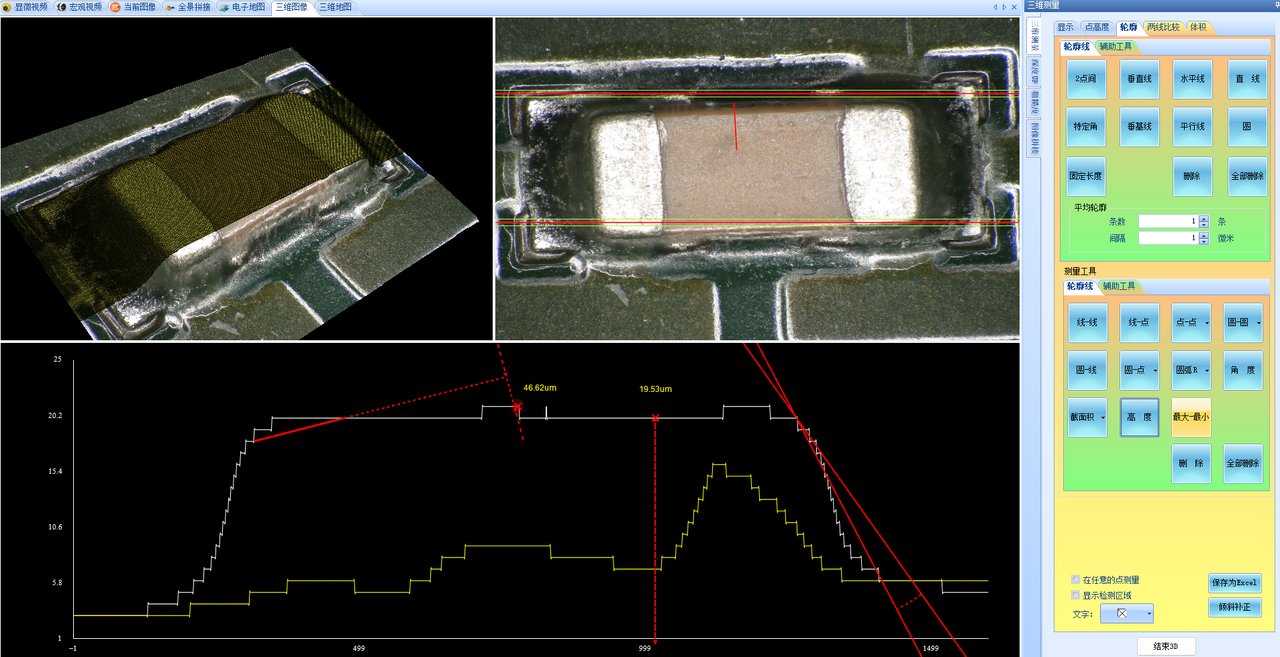Click the 3D rendered component view
The width and height of the screenshot is (1280, 657).
(246, 179)
